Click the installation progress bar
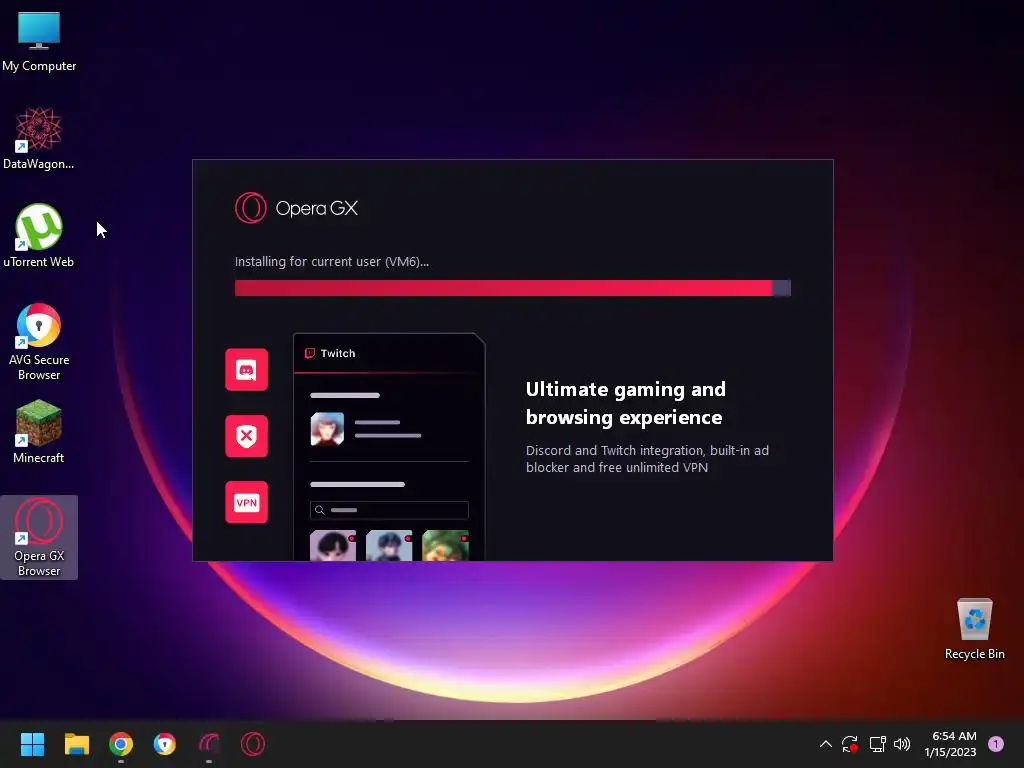Viewport: 1024px width, 768px height. click(513, 288)
